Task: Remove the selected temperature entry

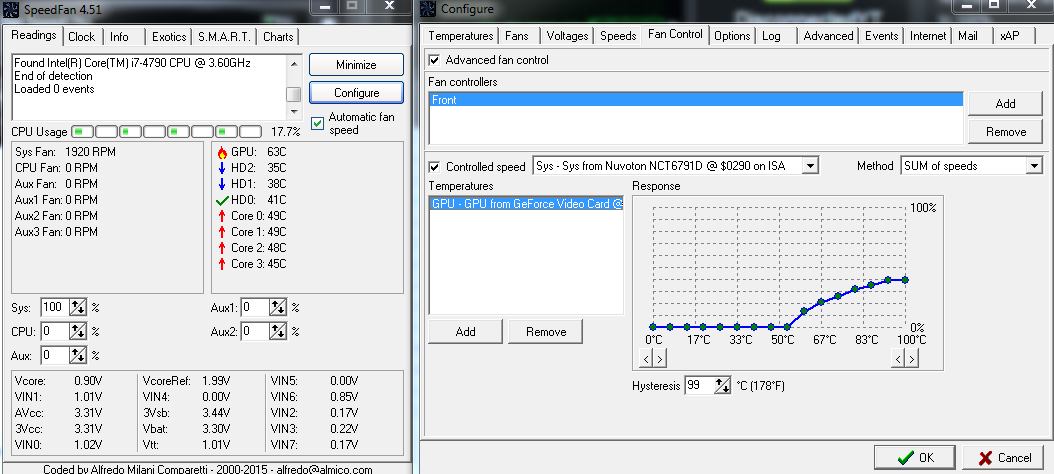Action: (546, 331)
